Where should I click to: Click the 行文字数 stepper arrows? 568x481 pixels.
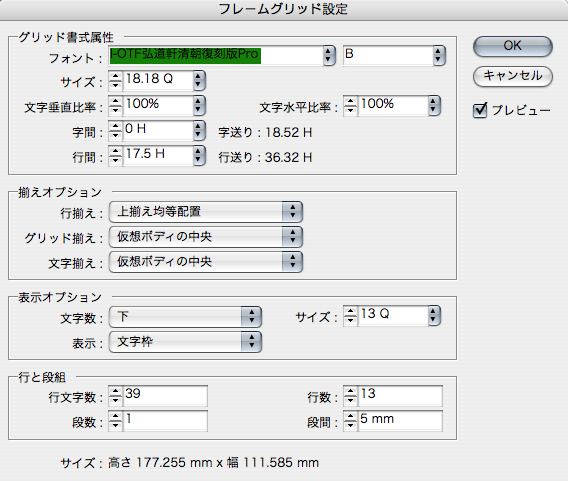tap(116, 396)
